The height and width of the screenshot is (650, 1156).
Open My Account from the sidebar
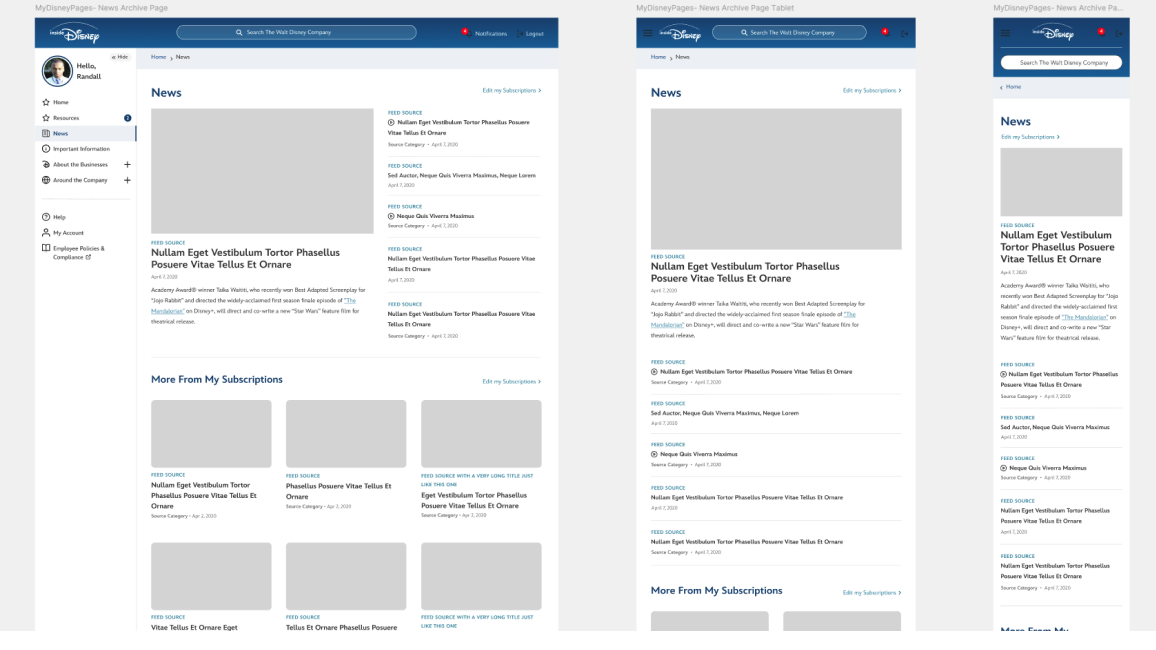click(x=68, y=233)
